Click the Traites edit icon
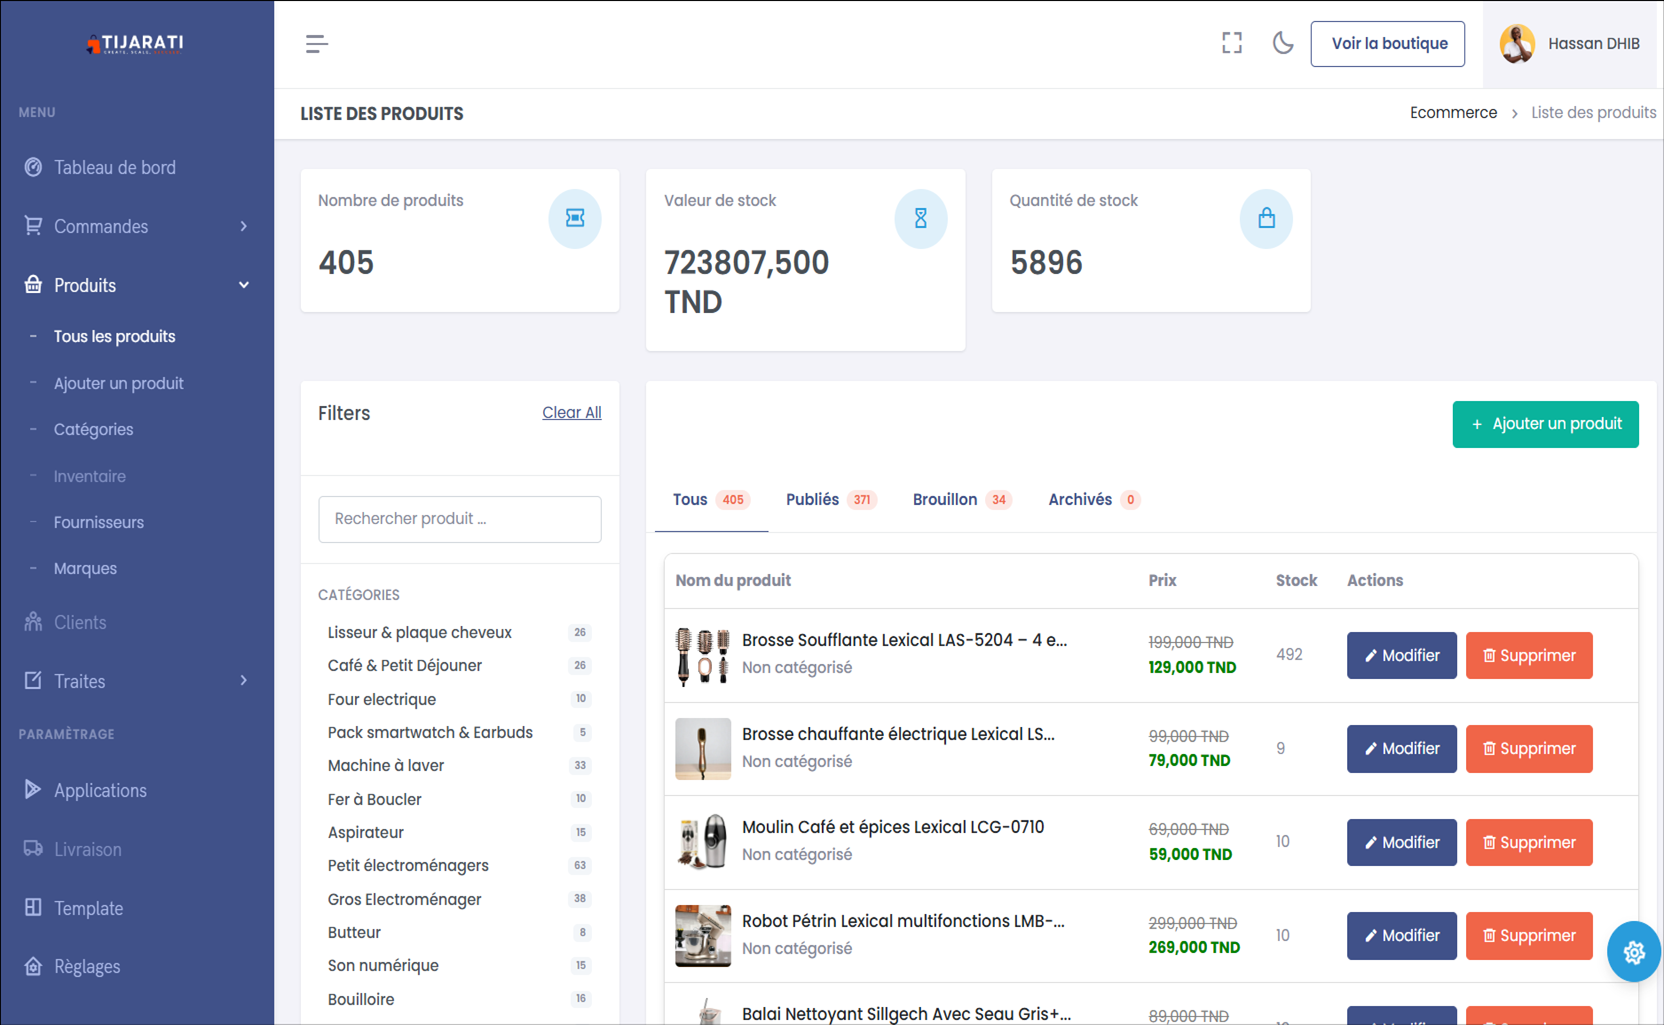Image resolution: width=1664 pixels, height=1025 pixels. coord(33,681)
